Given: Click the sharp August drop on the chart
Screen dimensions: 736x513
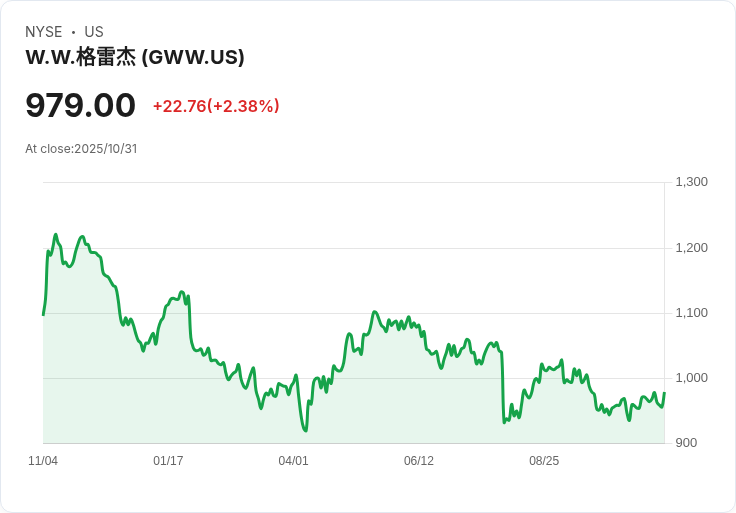Looking at the screenshot, I should (503, 387).
